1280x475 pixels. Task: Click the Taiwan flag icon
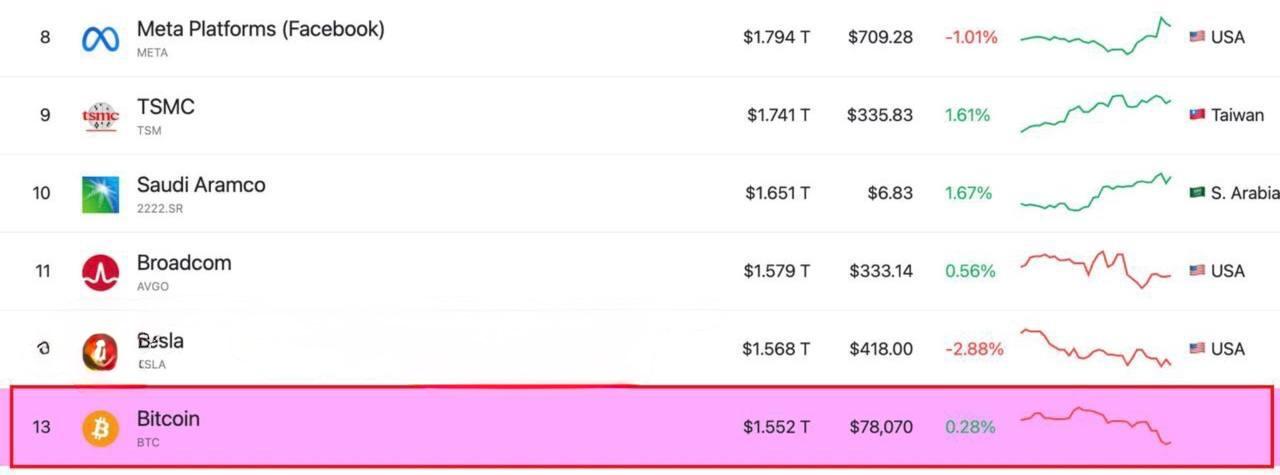(x=1197, y=115)
